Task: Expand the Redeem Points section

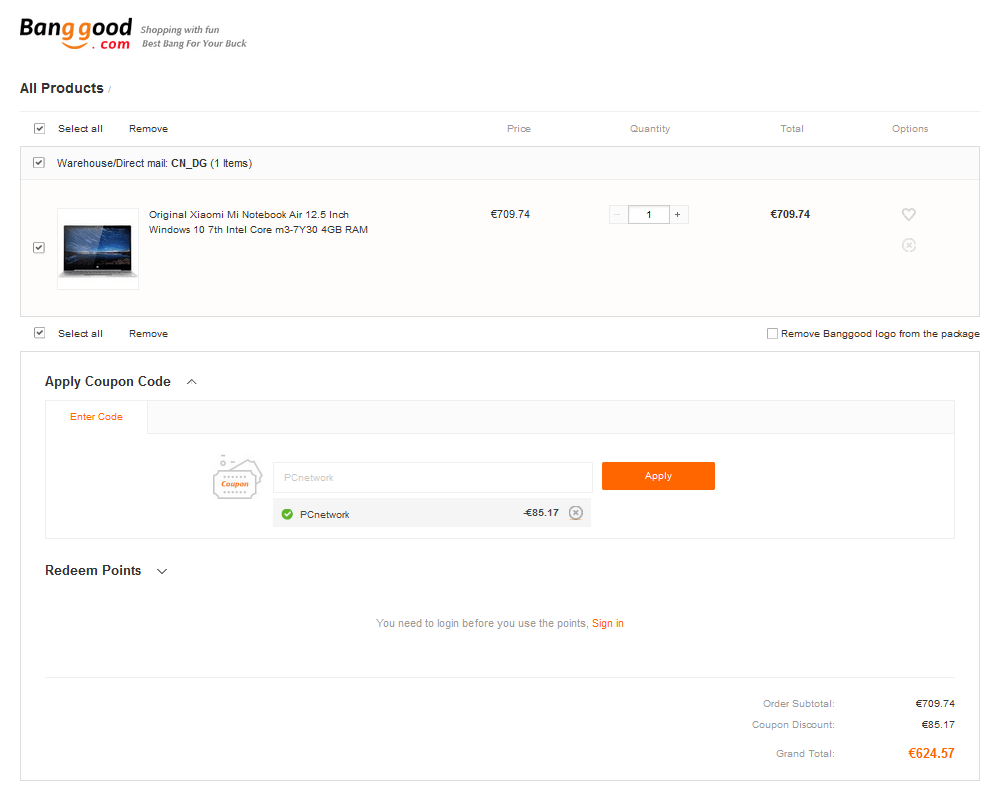Action: 162,571
